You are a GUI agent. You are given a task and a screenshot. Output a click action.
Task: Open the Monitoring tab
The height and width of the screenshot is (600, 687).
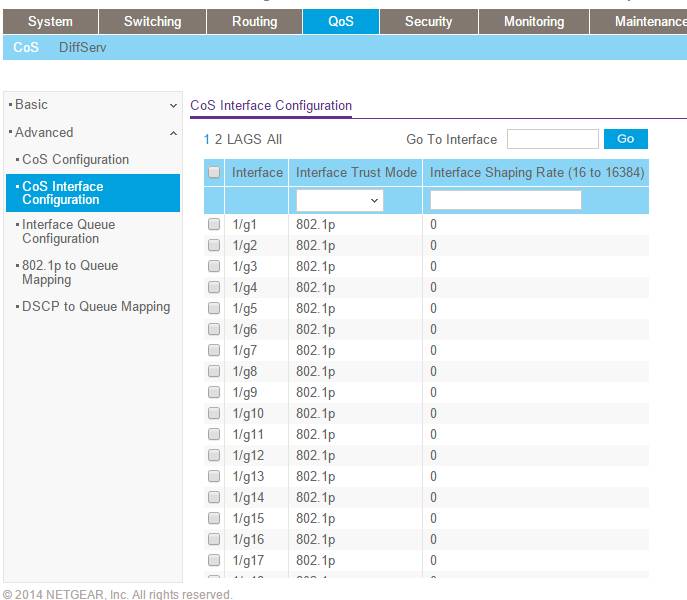[x=534, y=21]
